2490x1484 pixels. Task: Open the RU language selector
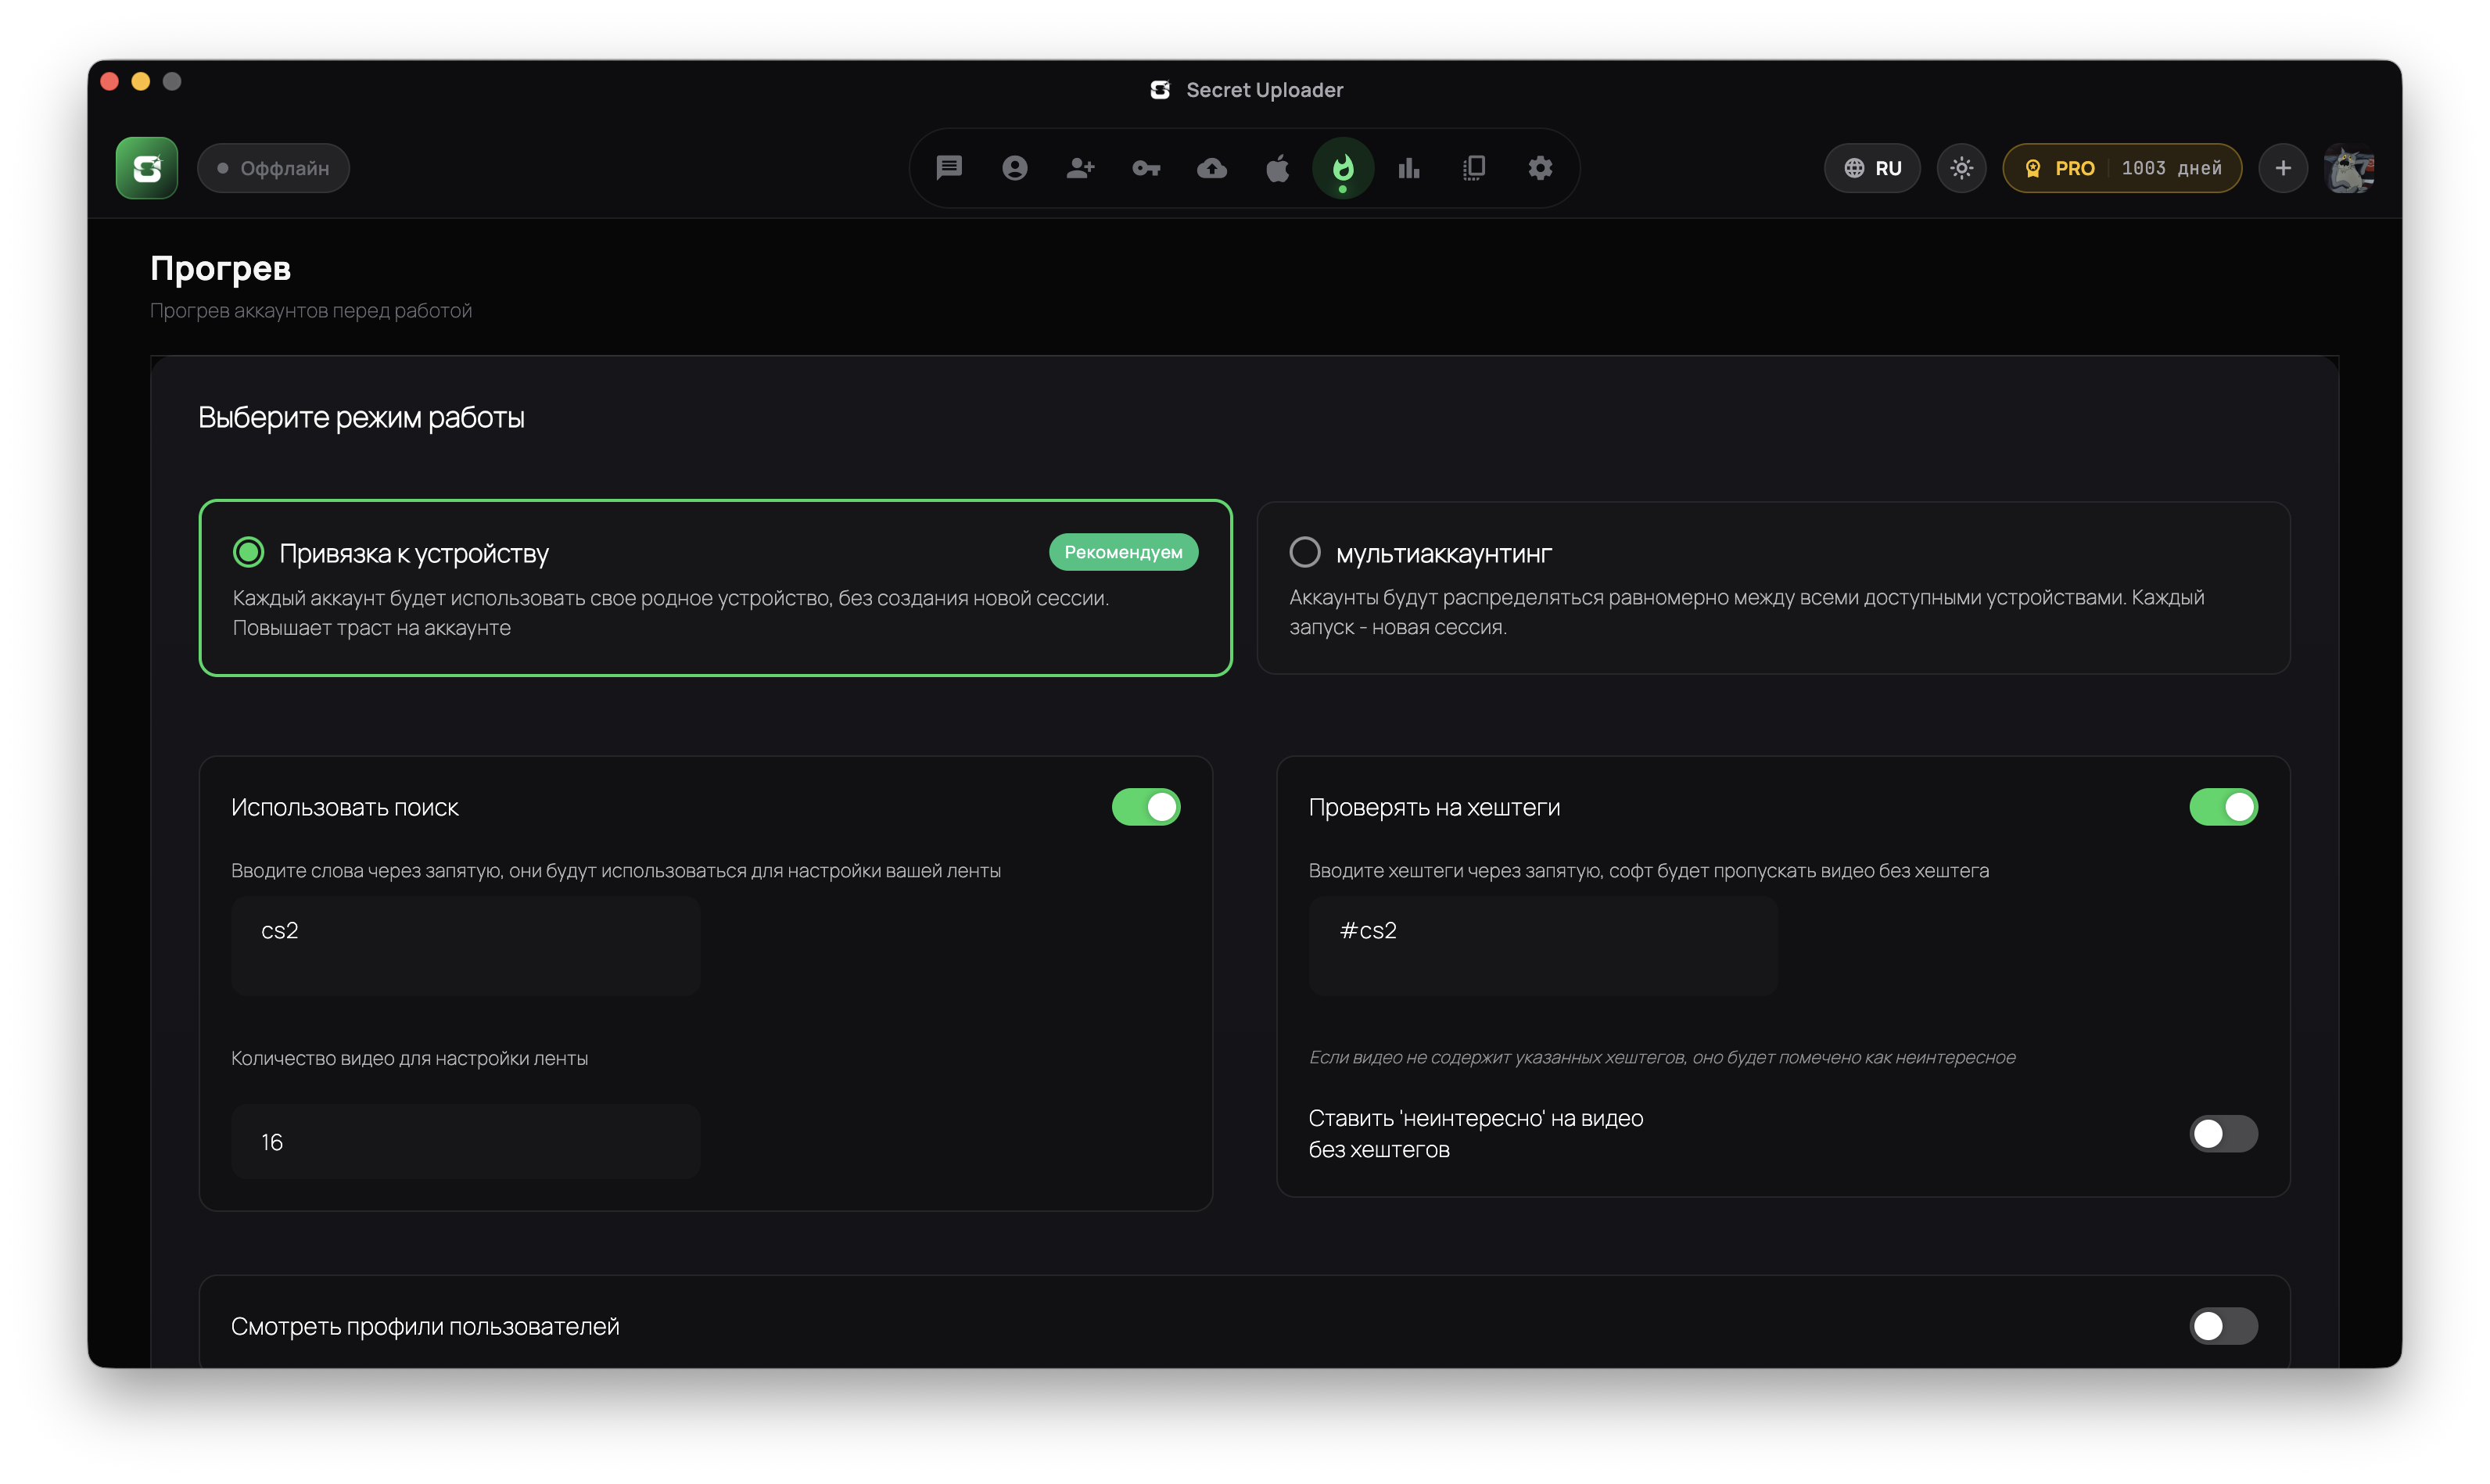[x=1872, y=168]
